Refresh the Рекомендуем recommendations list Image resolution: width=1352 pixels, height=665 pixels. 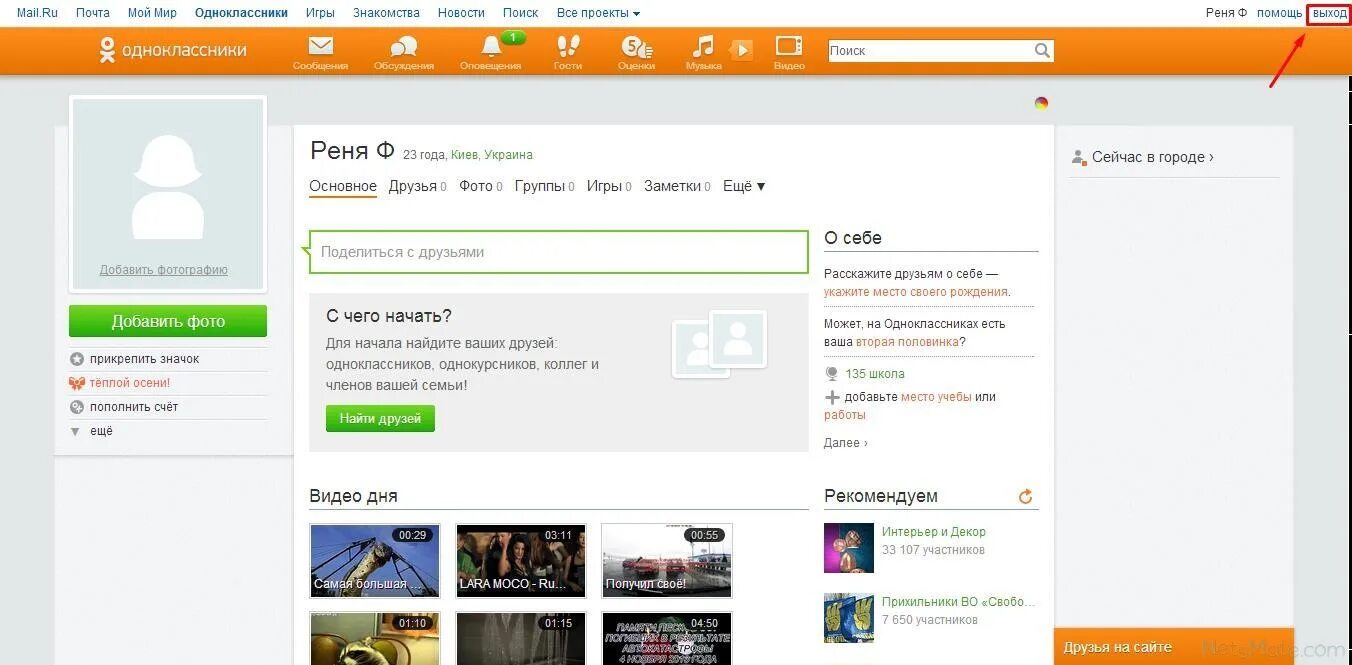click(1025, 496)
